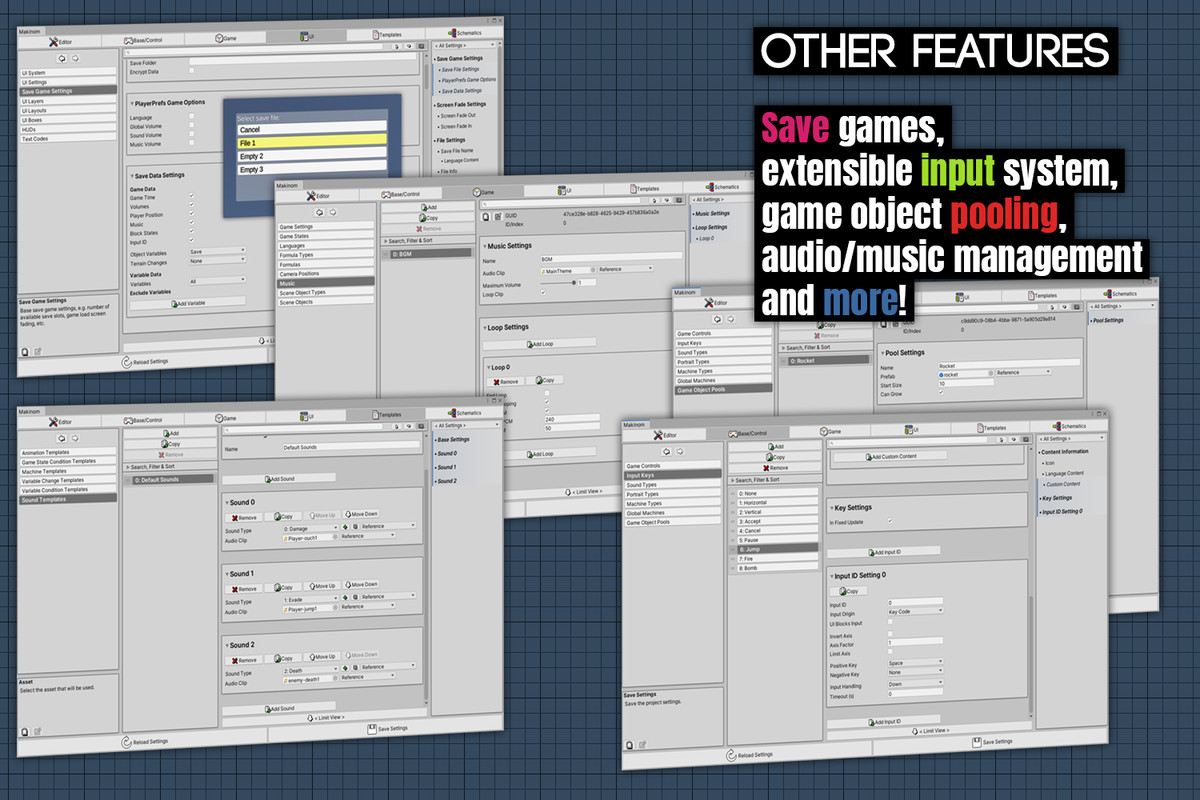Click the object picker circle for Player-ouch1 clip
The image size is (1200, 800).
(x=334, y=536)
